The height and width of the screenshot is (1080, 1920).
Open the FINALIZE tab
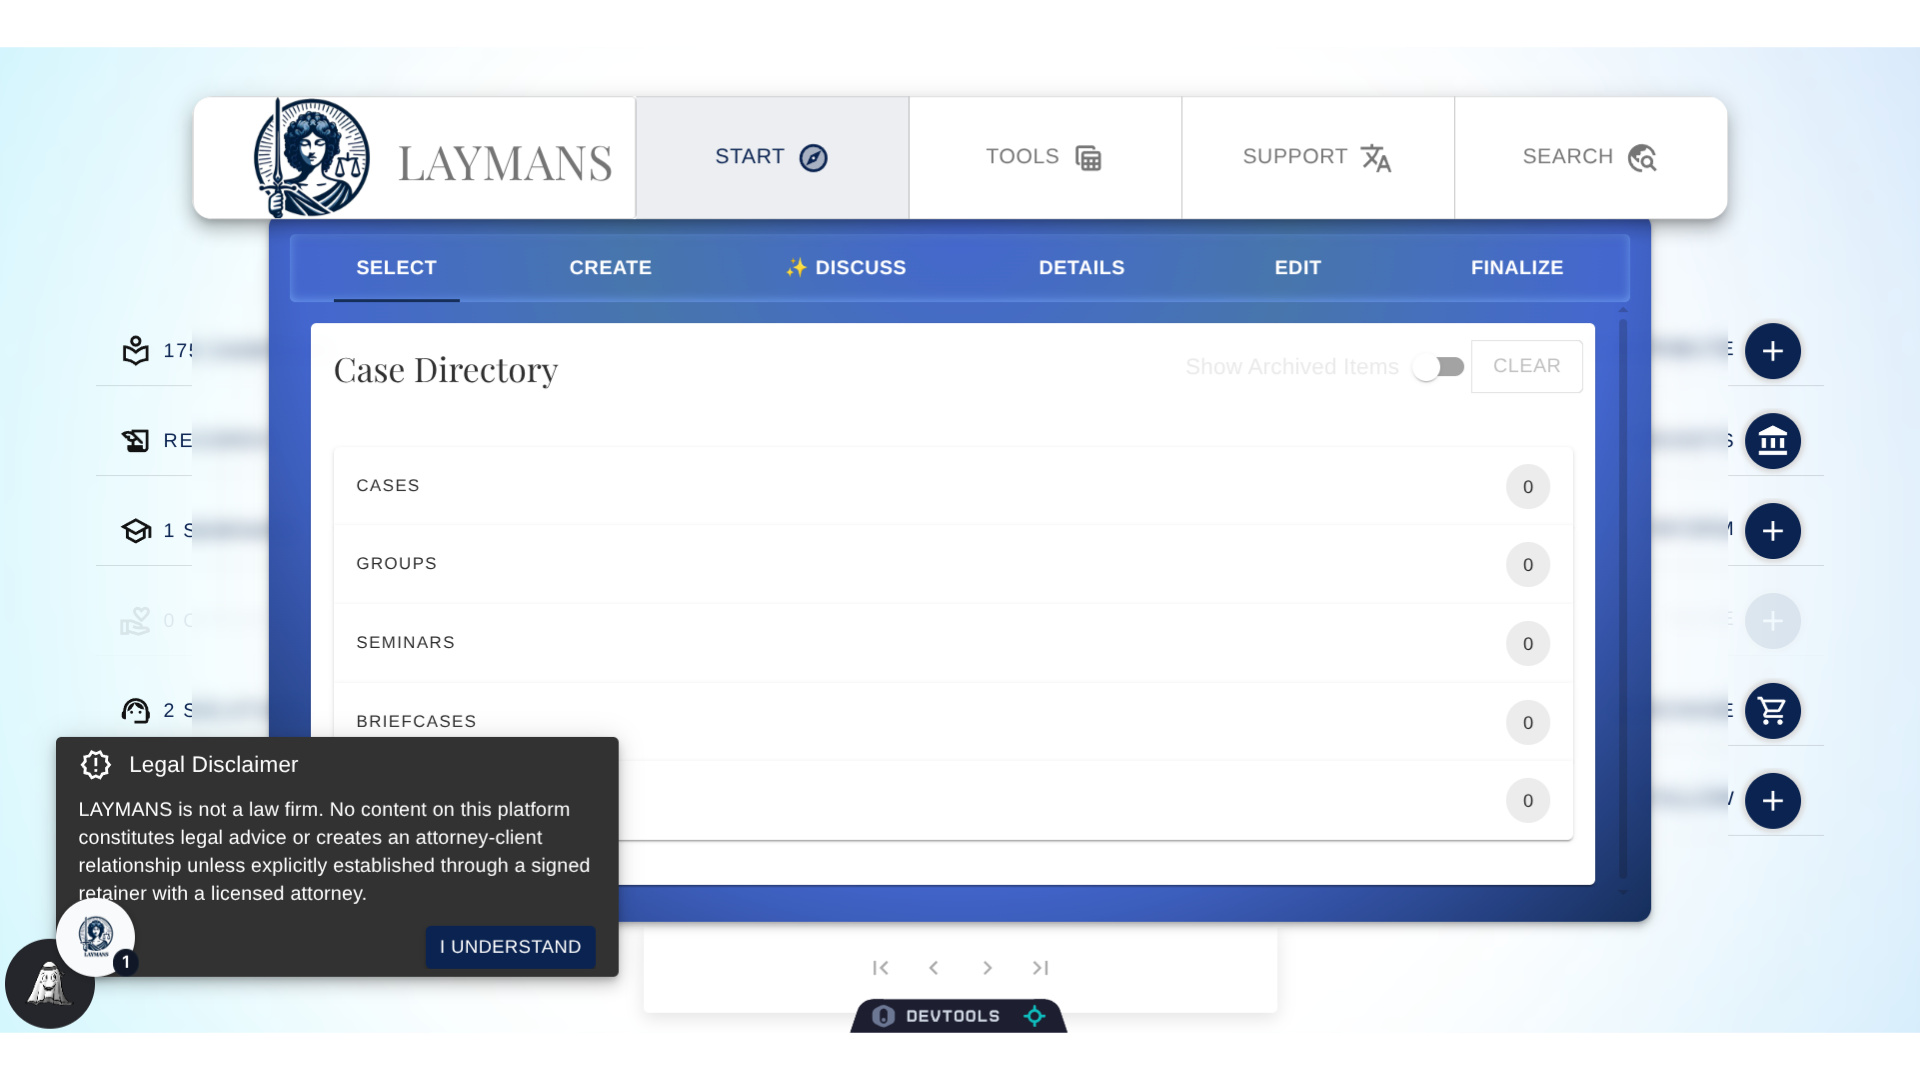click(1517, 267)
